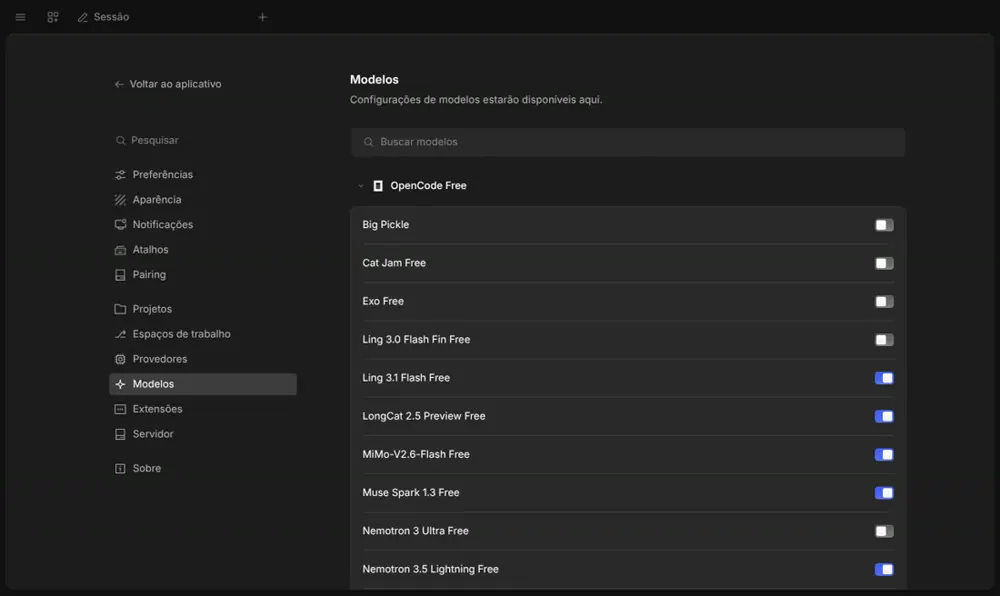
Task: Focus the Pesquisar settings search field
Action: point(203,140)
